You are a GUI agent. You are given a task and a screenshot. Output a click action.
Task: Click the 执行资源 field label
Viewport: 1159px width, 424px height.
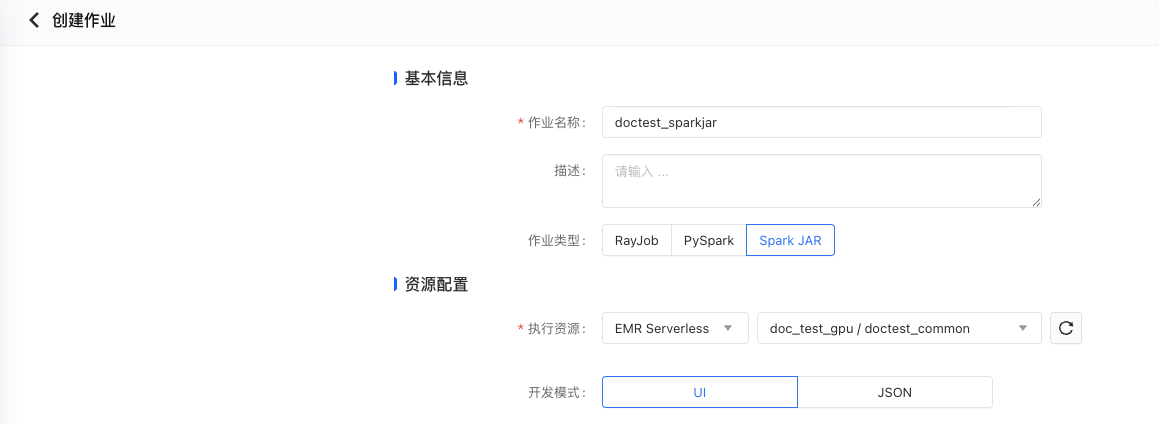tap(556, 328)
